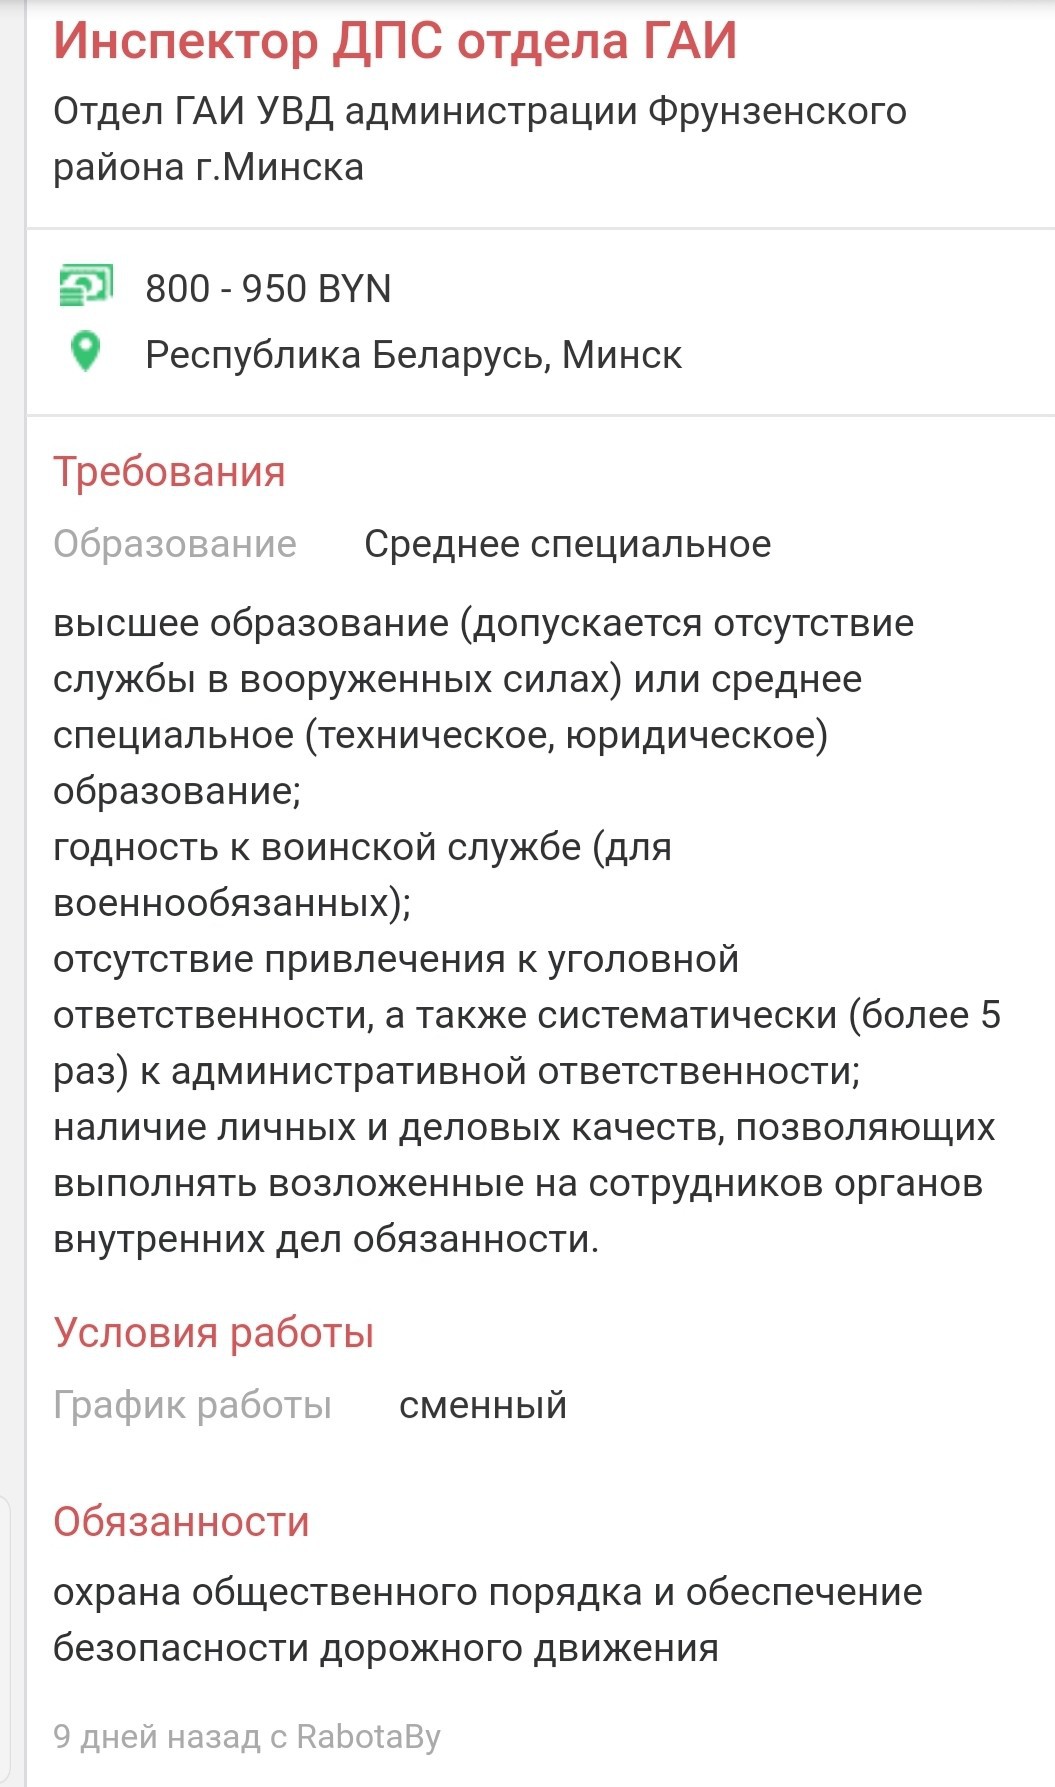Click the отсутствие привлечения к уголовной line
The height and width of the screenshot is (1787, 1055).
(x=527, y=1015)
